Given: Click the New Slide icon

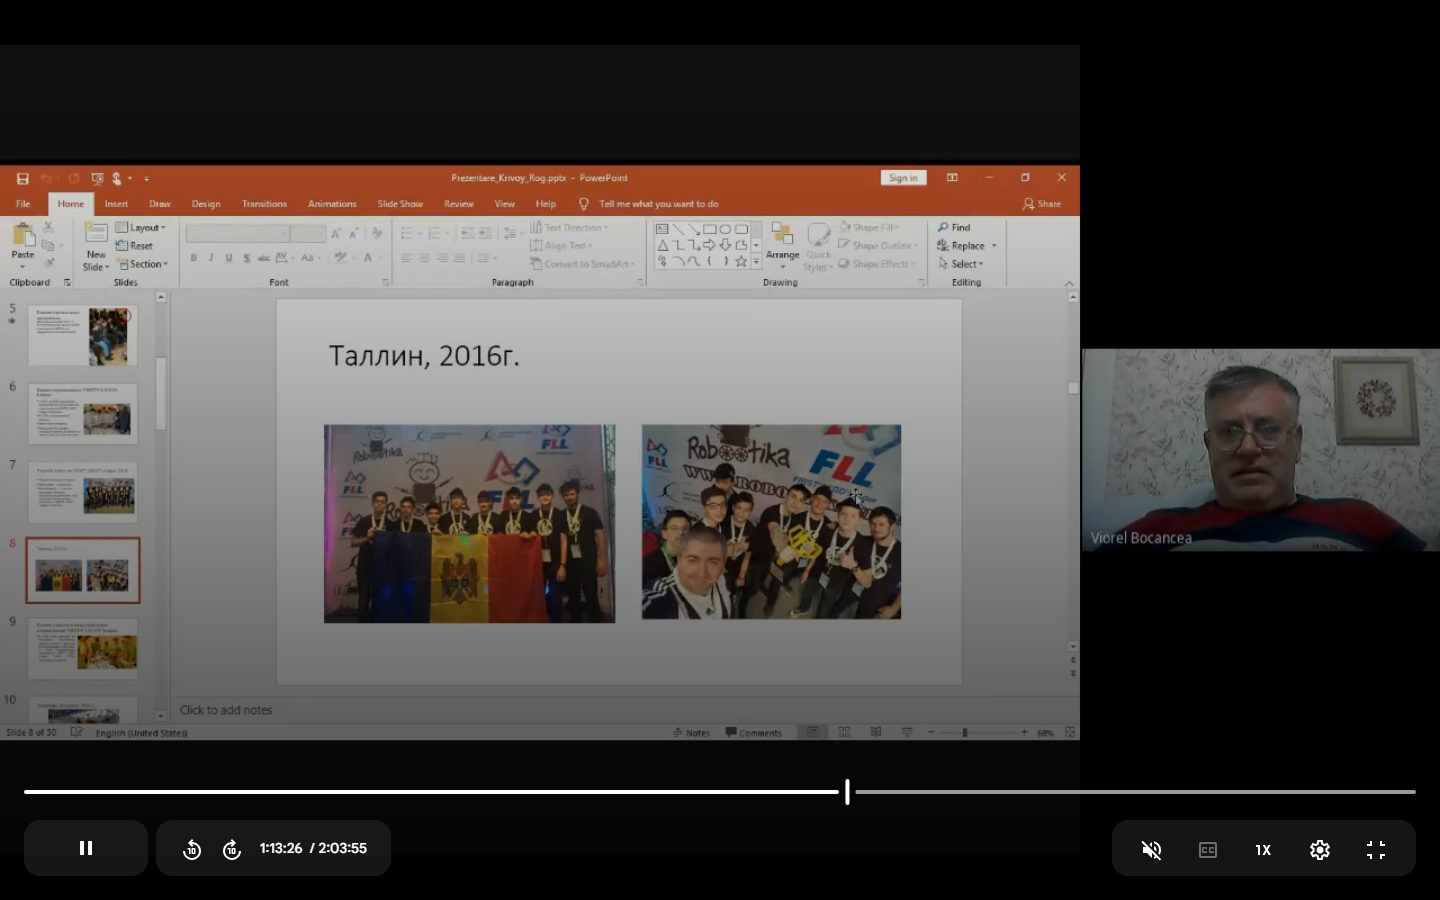Looking at the screenshot, I should click(96, 234).
